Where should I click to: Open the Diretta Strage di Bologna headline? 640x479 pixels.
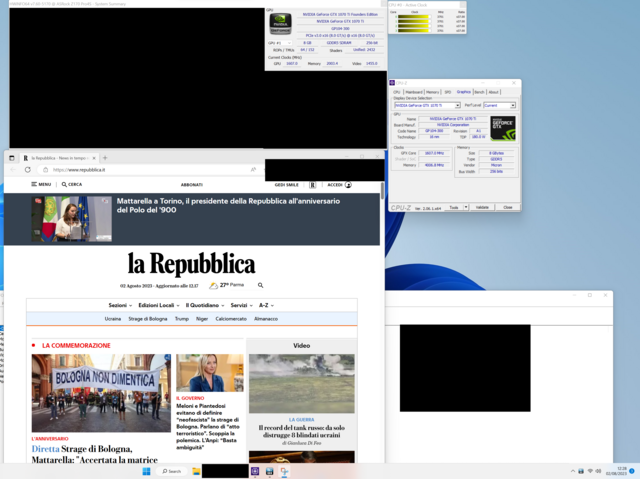94,454
